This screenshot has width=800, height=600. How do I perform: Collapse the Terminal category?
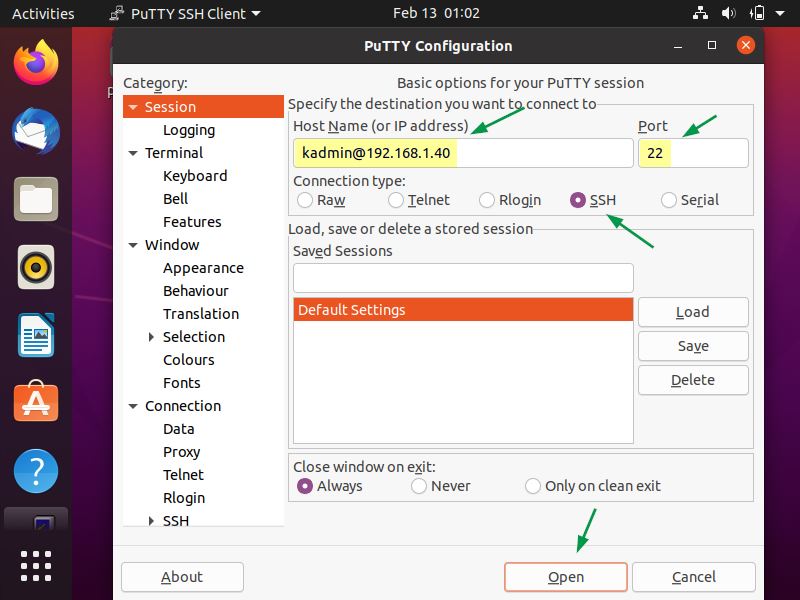coord(133,153)
